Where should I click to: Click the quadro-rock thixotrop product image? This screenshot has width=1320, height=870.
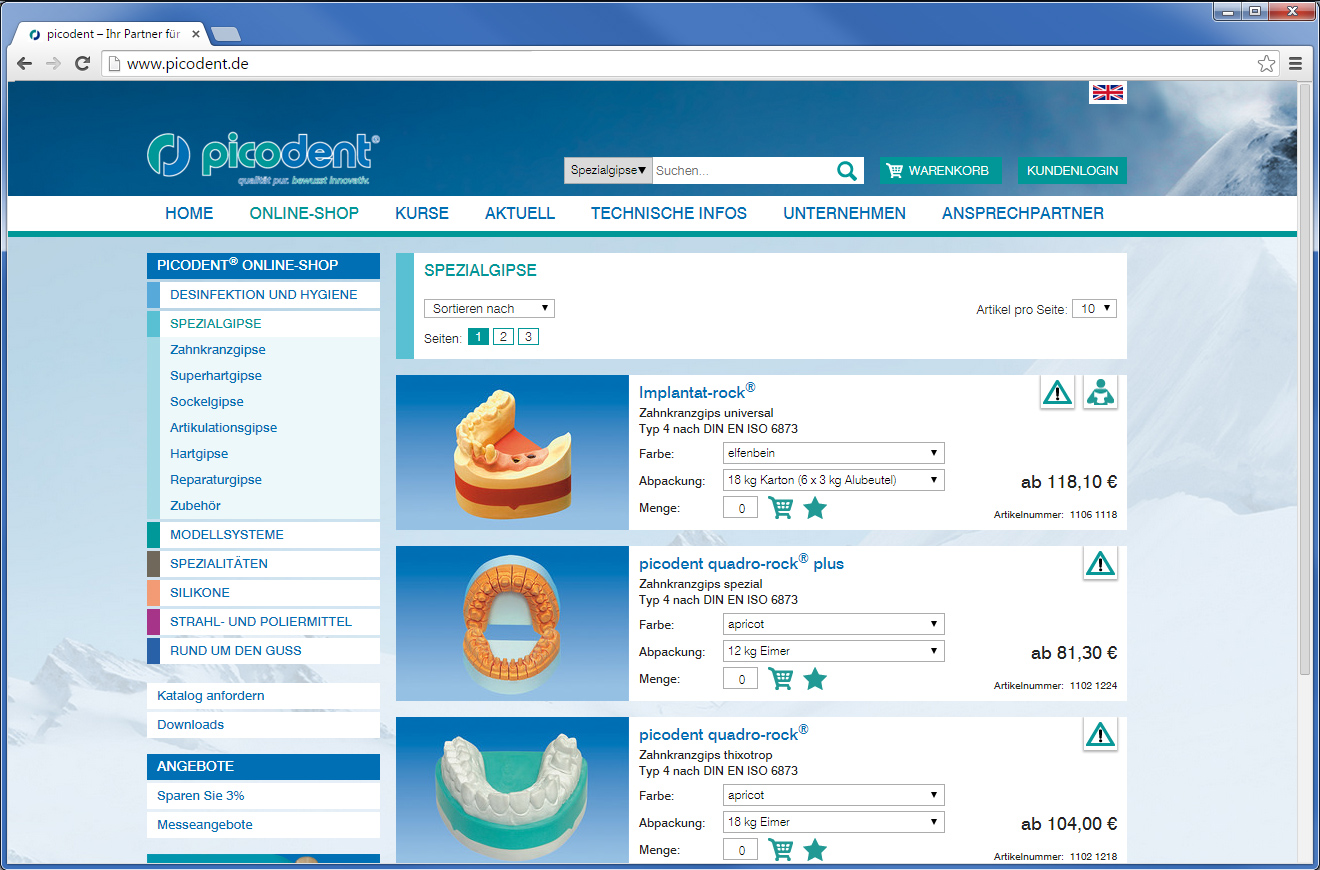512,790
